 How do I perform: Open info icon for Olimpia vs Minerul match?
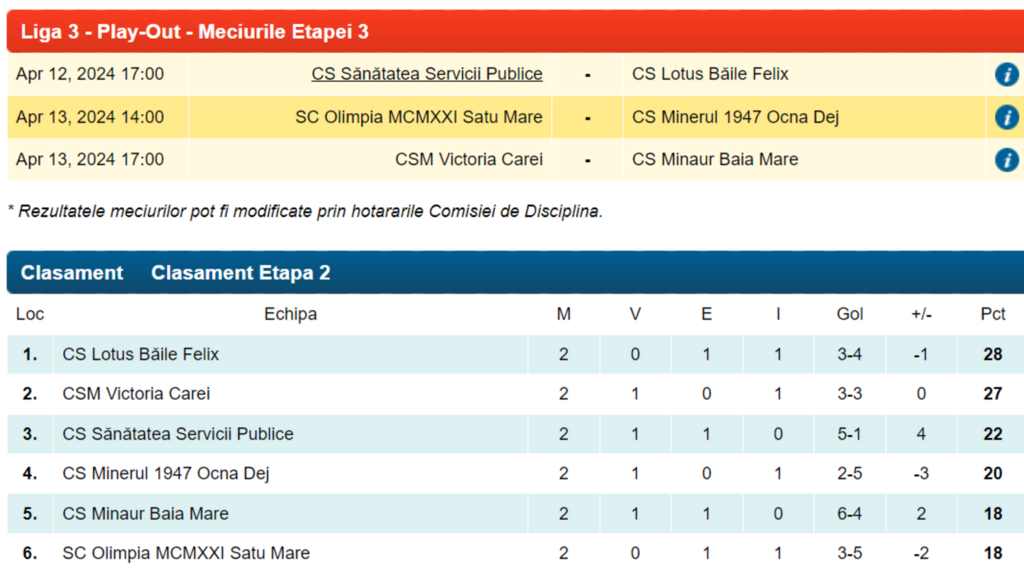[1006, 117]
